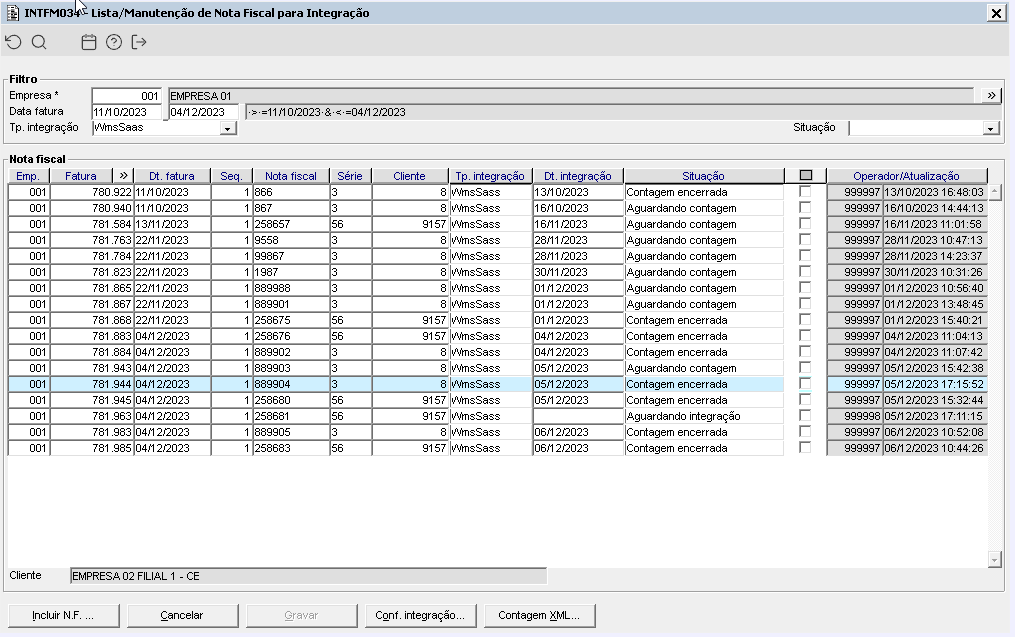Click the Cliente column header
Screen dimensions: 1015x637
pos(409,176)
